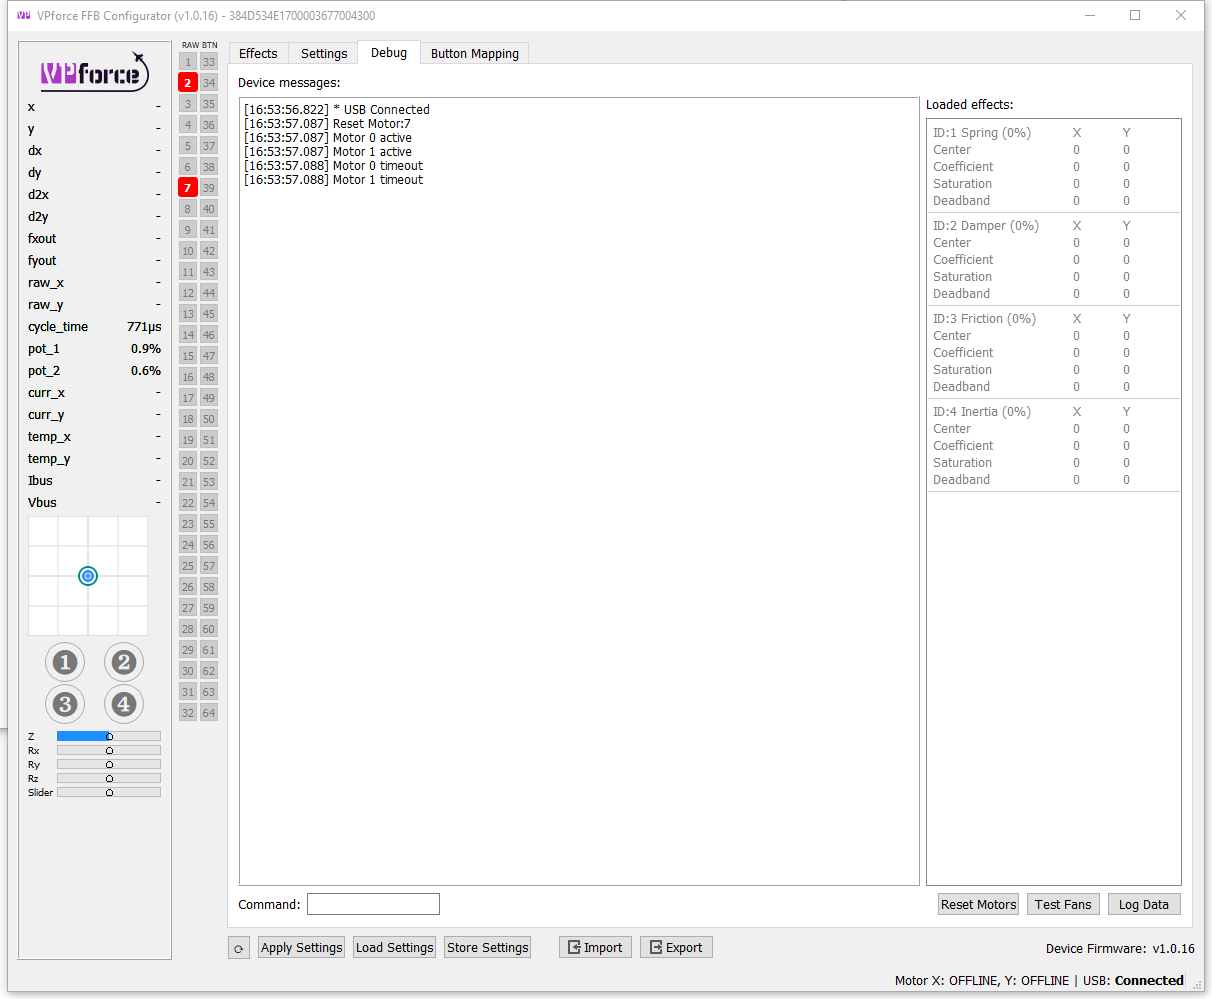This screenshot has width=1212, height=999.
Task: Open the Button Mapping tab
Action: pyautogui.click(x=474, y=53)
